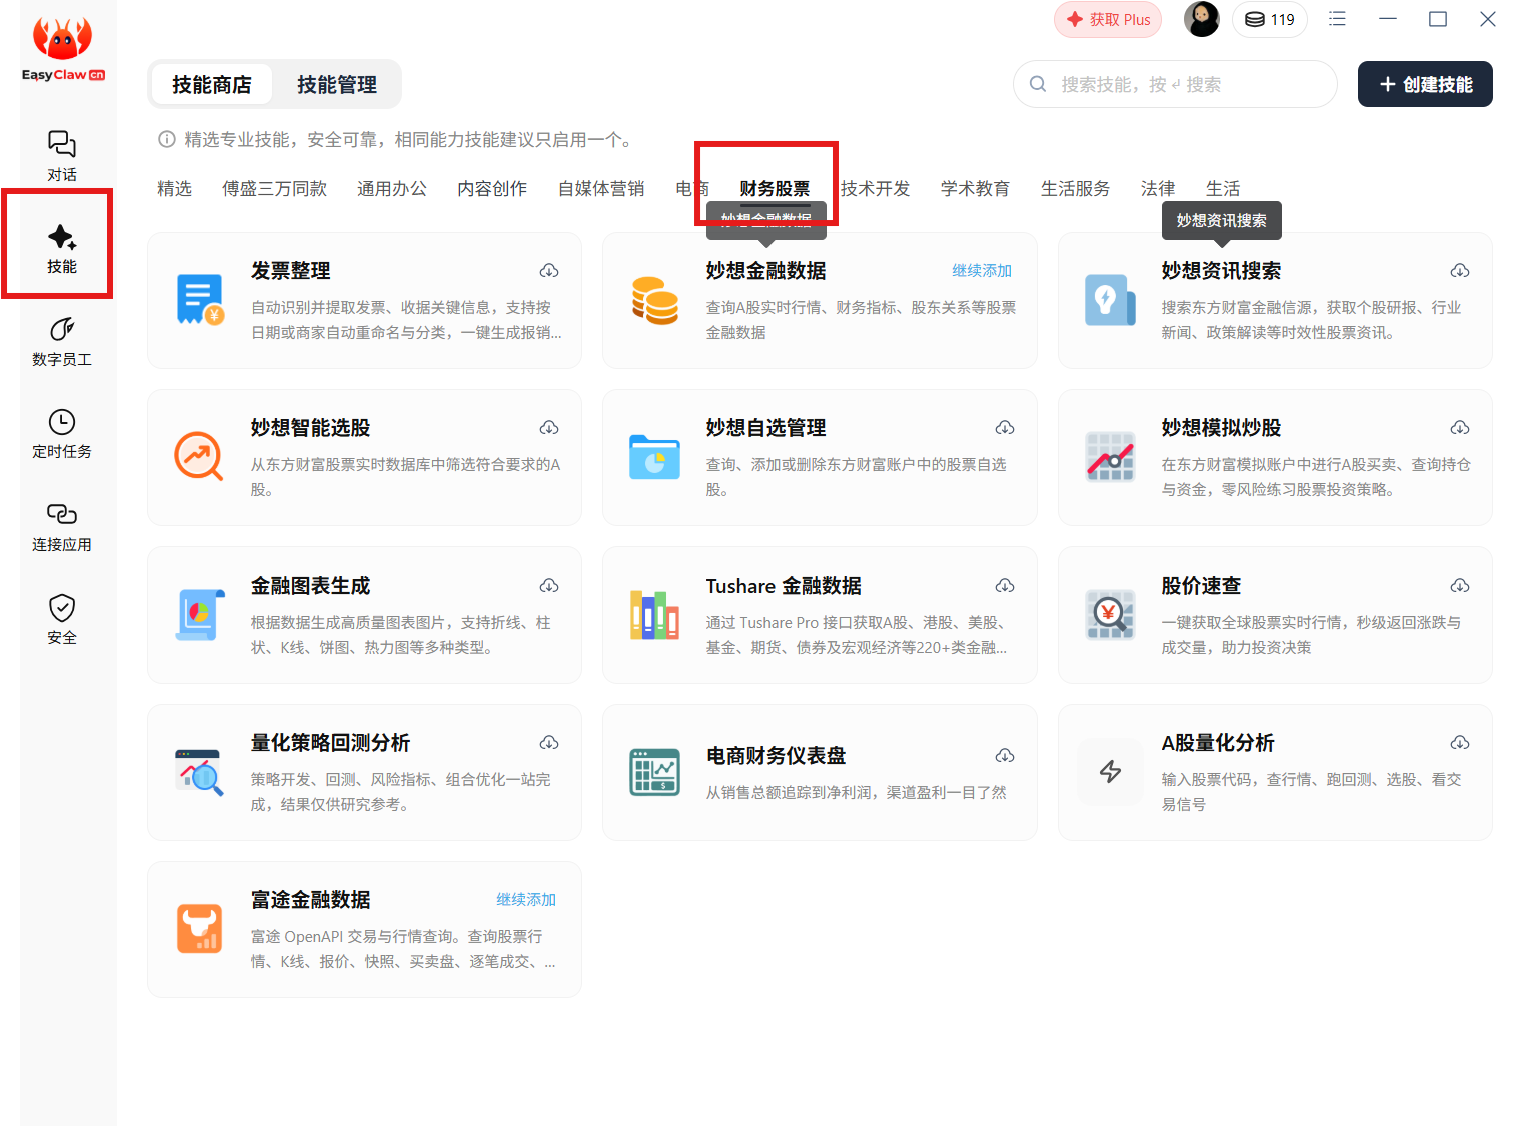Download the 妙想智能选股 skill via cloud icon
The image size is (1516, 1126).
[x=549, y=428]
